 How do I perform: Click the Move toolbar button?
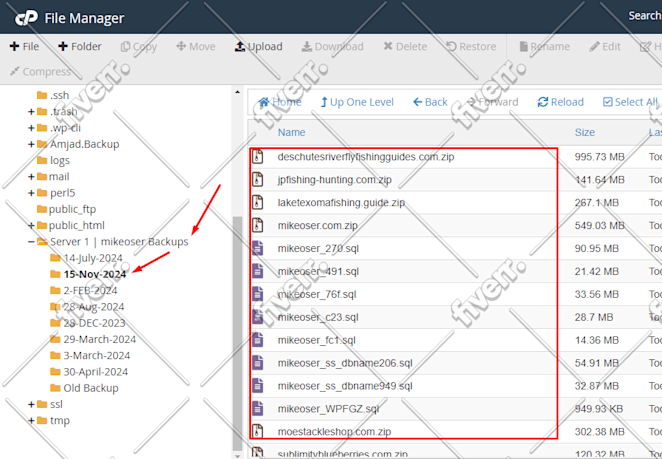[196, 46]
